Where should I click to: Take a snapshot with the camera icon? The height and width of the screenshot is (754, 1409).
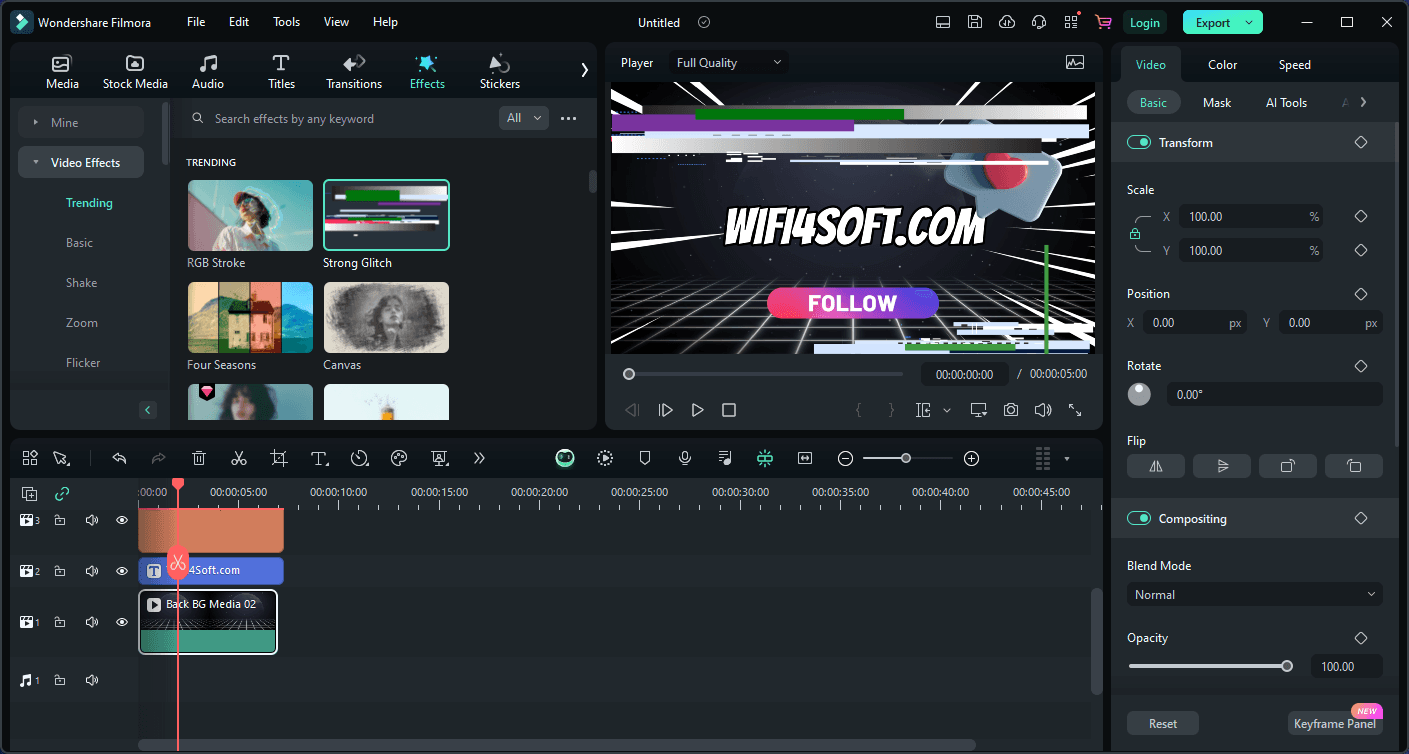click(x=1012, y=410)
